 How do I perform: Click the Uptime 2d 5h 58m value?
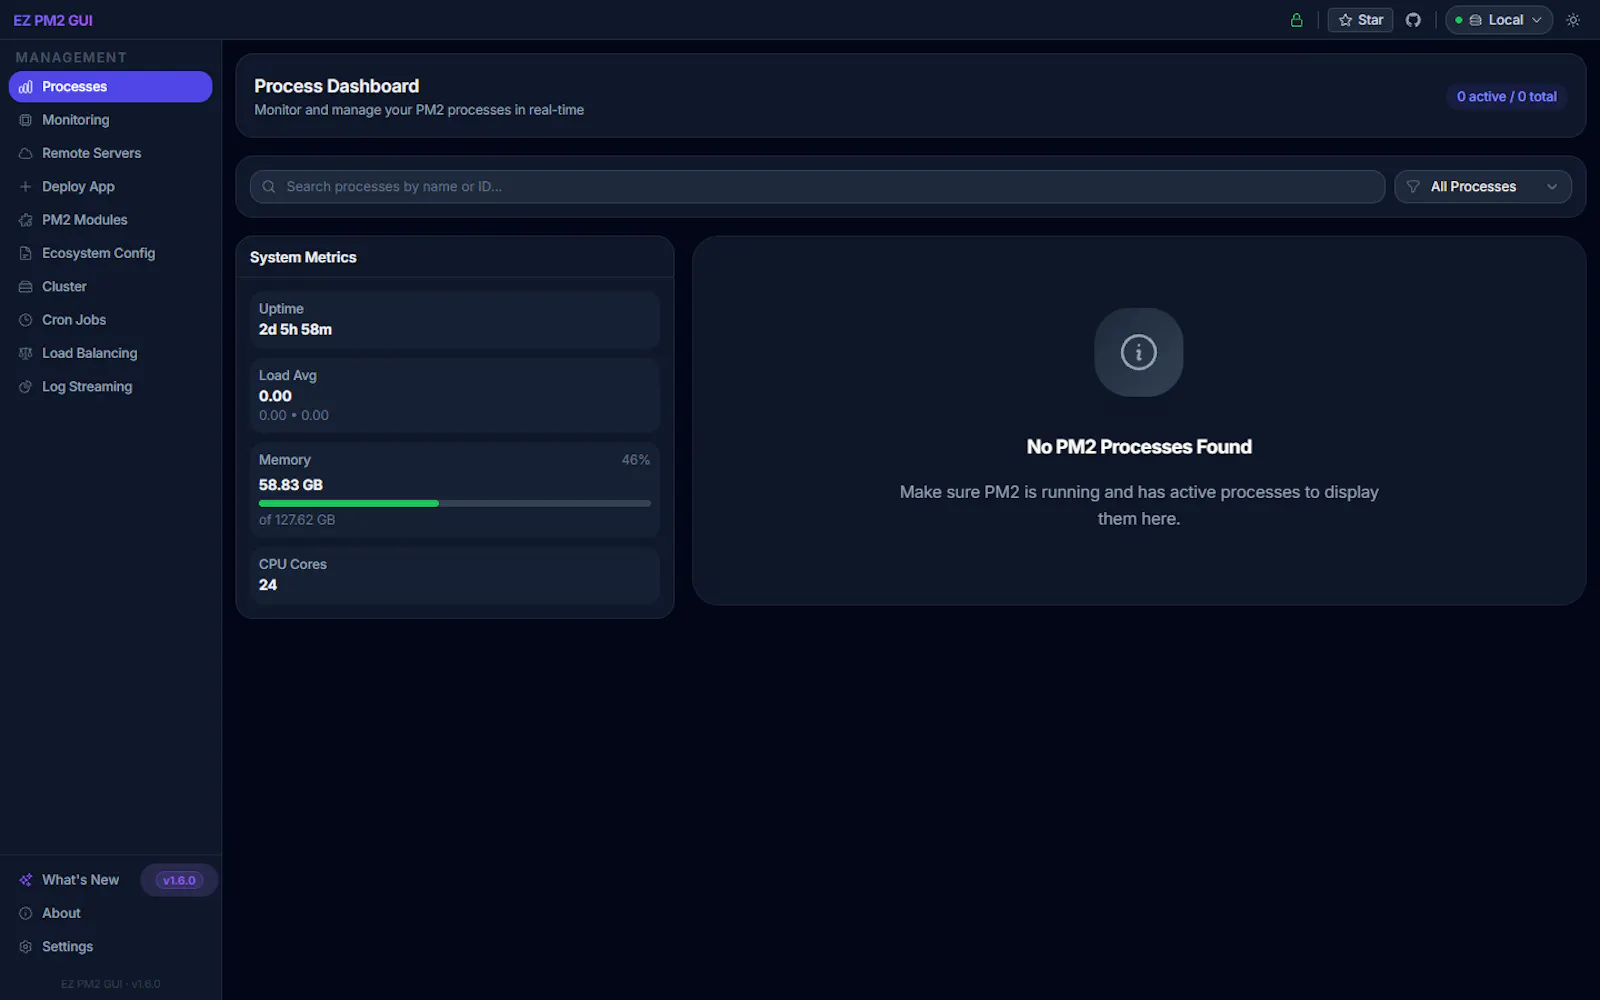pos(295,330)
